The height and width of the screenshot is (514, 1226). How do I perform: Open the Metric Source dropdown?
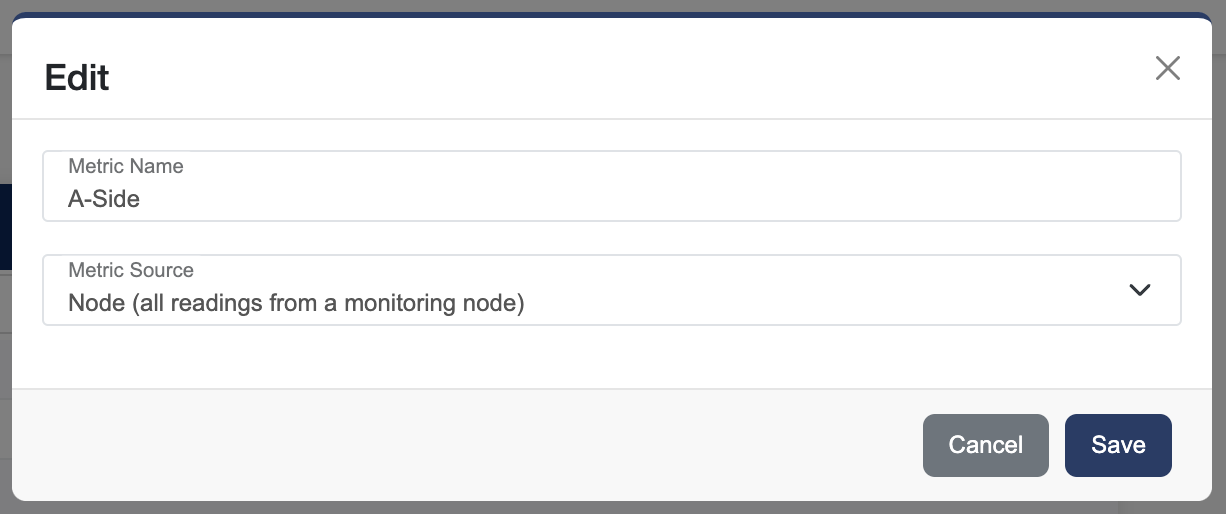611,290
